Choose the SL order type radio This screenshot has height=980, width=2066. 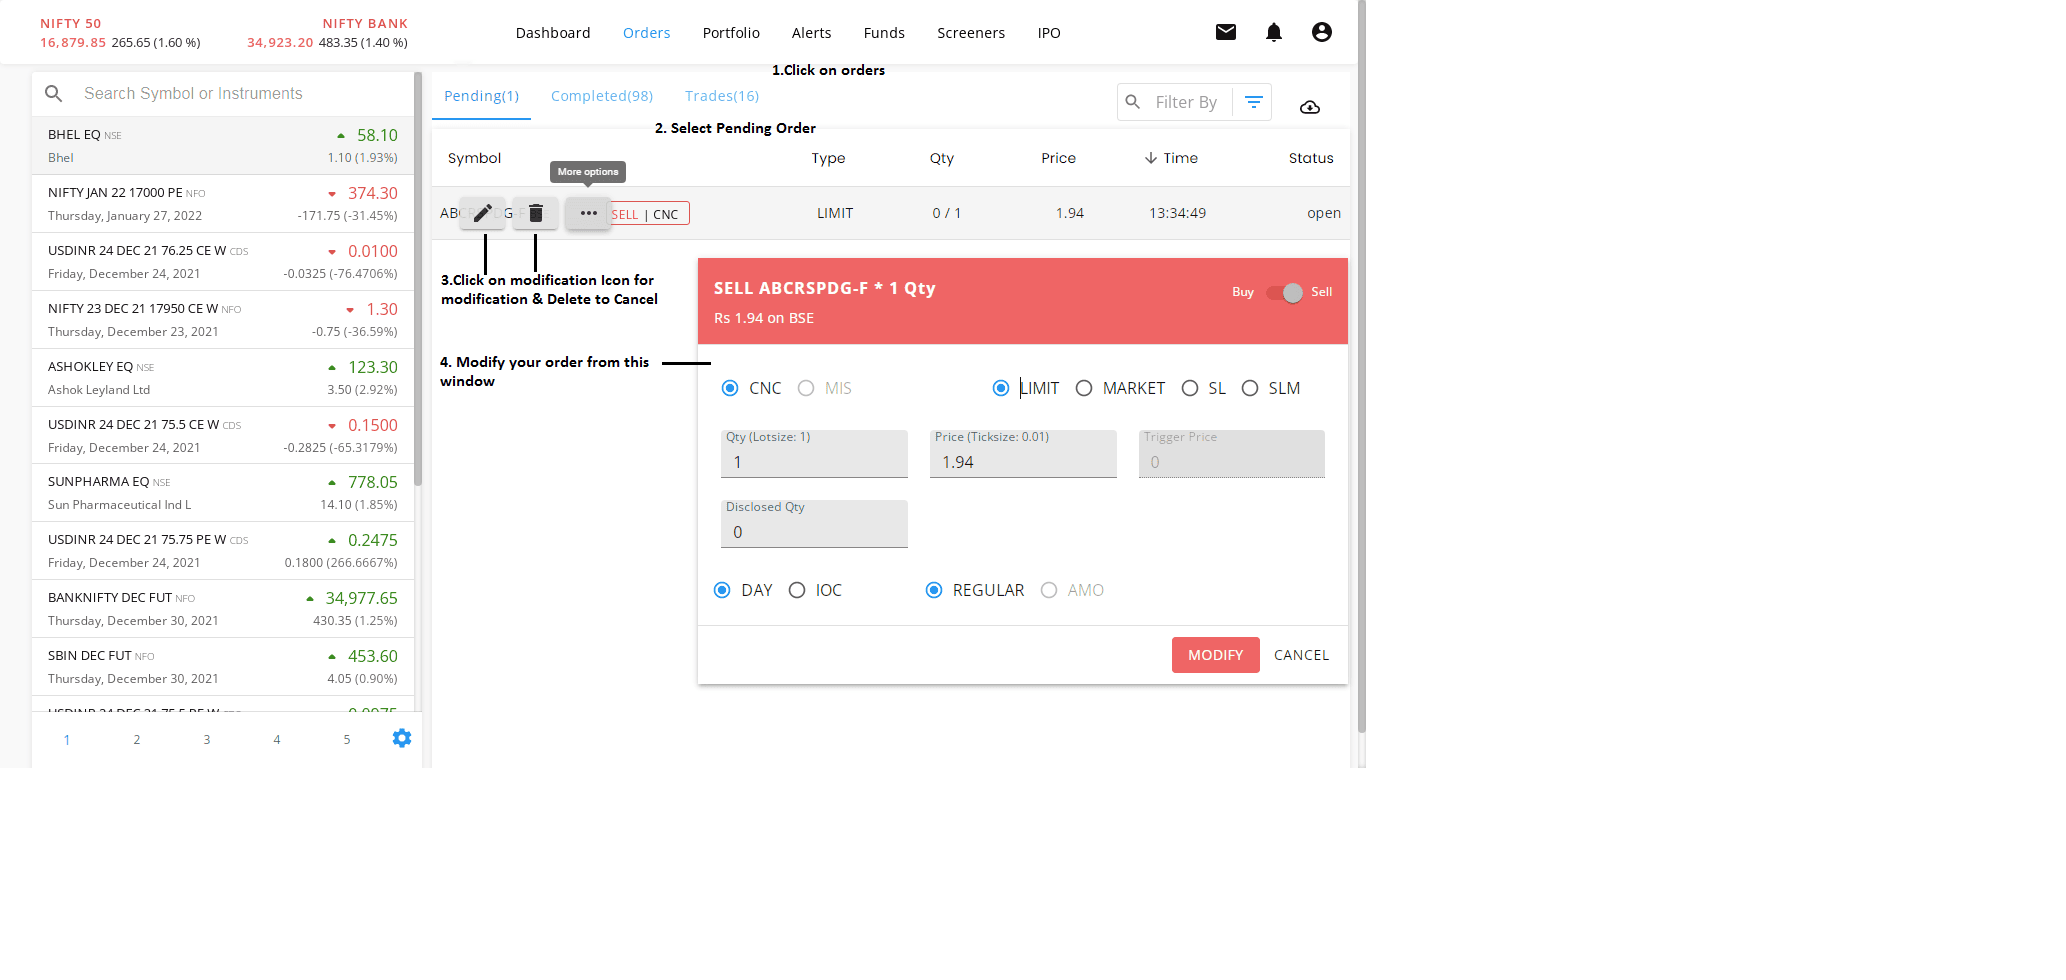pos(1190,388)
